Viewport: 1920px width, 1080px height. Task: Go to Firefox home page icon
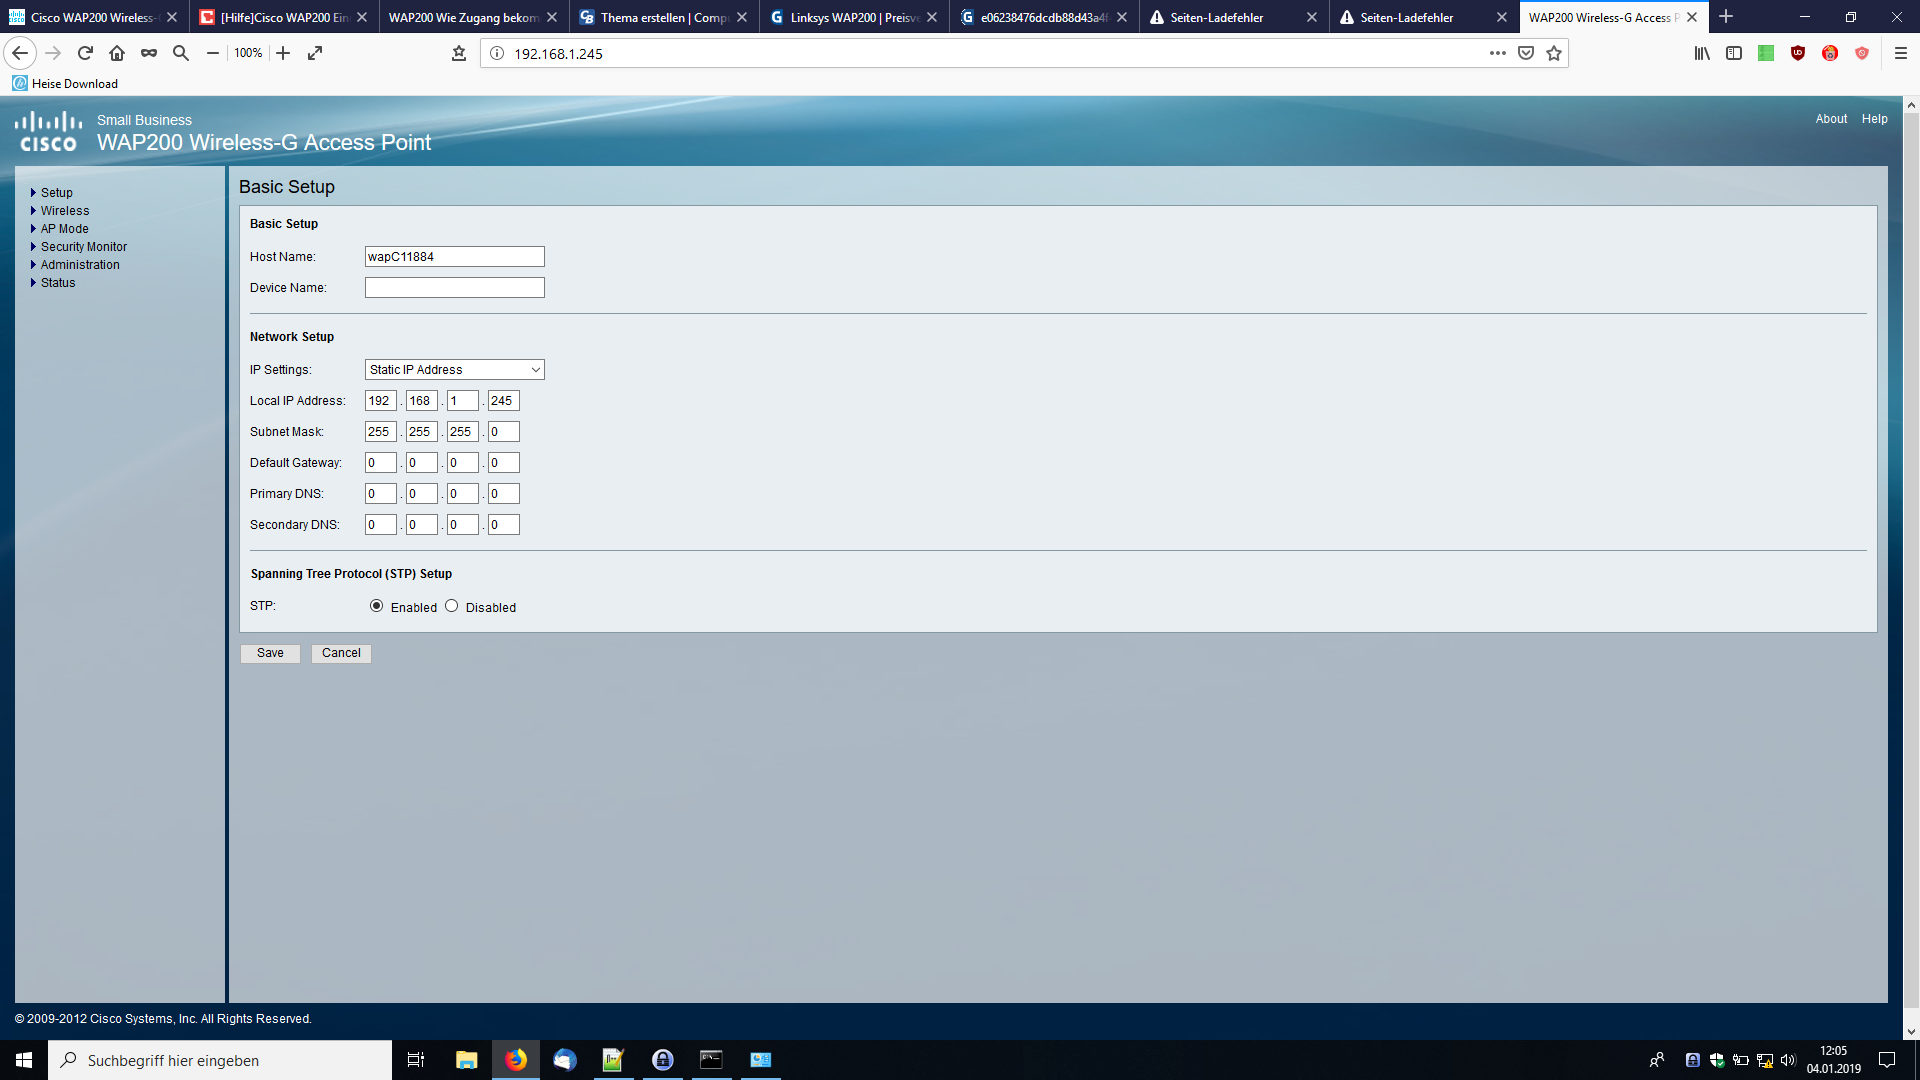117,53
